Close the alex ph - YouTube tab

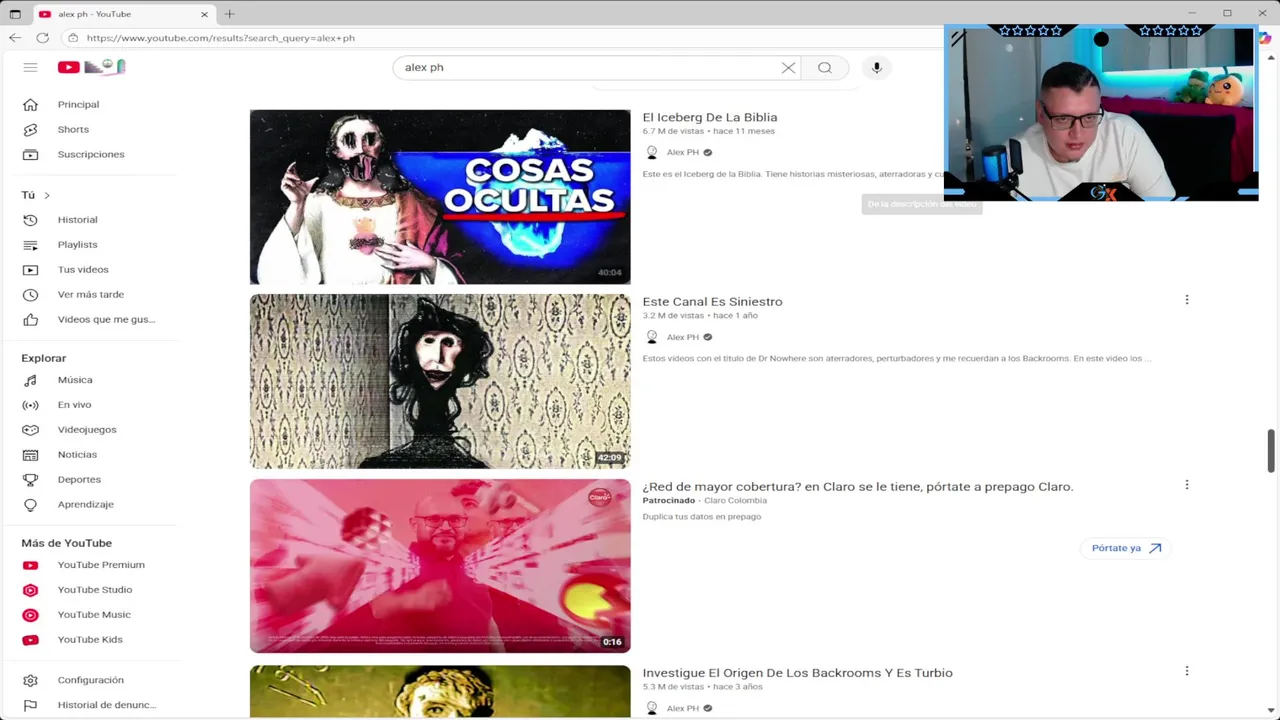click(204, 14)
